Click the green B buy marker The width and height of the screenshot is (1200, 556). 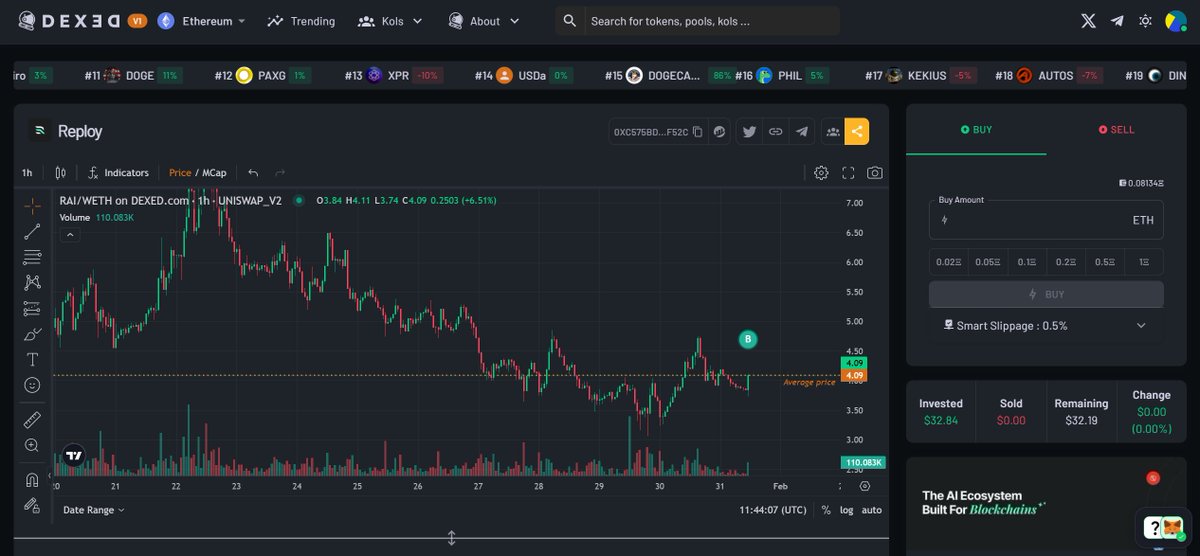(x=747, y=339)
